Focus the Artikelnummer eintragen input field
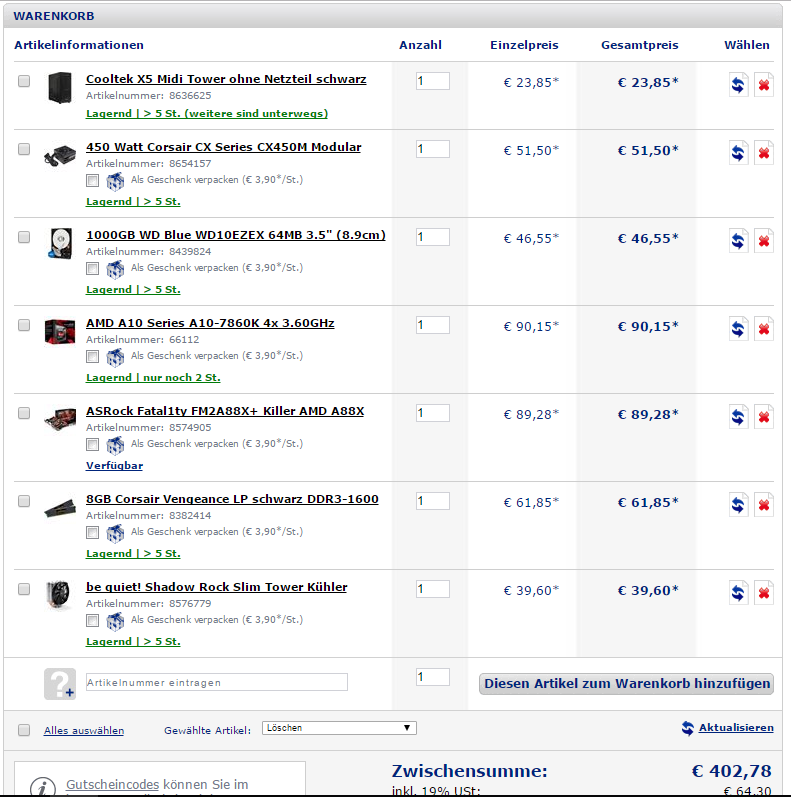Image resolution: width=791 pixels, height=797 pixels. tap(217, 682)
